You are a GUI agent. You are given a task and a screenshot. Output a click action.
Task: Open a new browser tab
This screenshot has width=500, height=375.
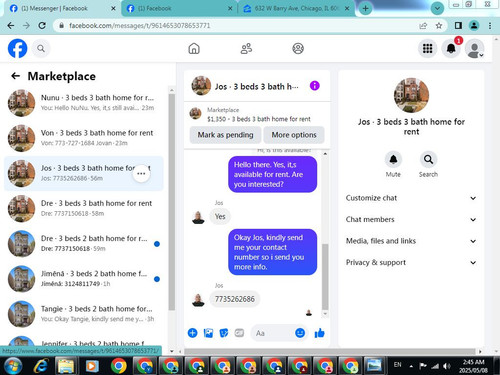click(365, 8)
